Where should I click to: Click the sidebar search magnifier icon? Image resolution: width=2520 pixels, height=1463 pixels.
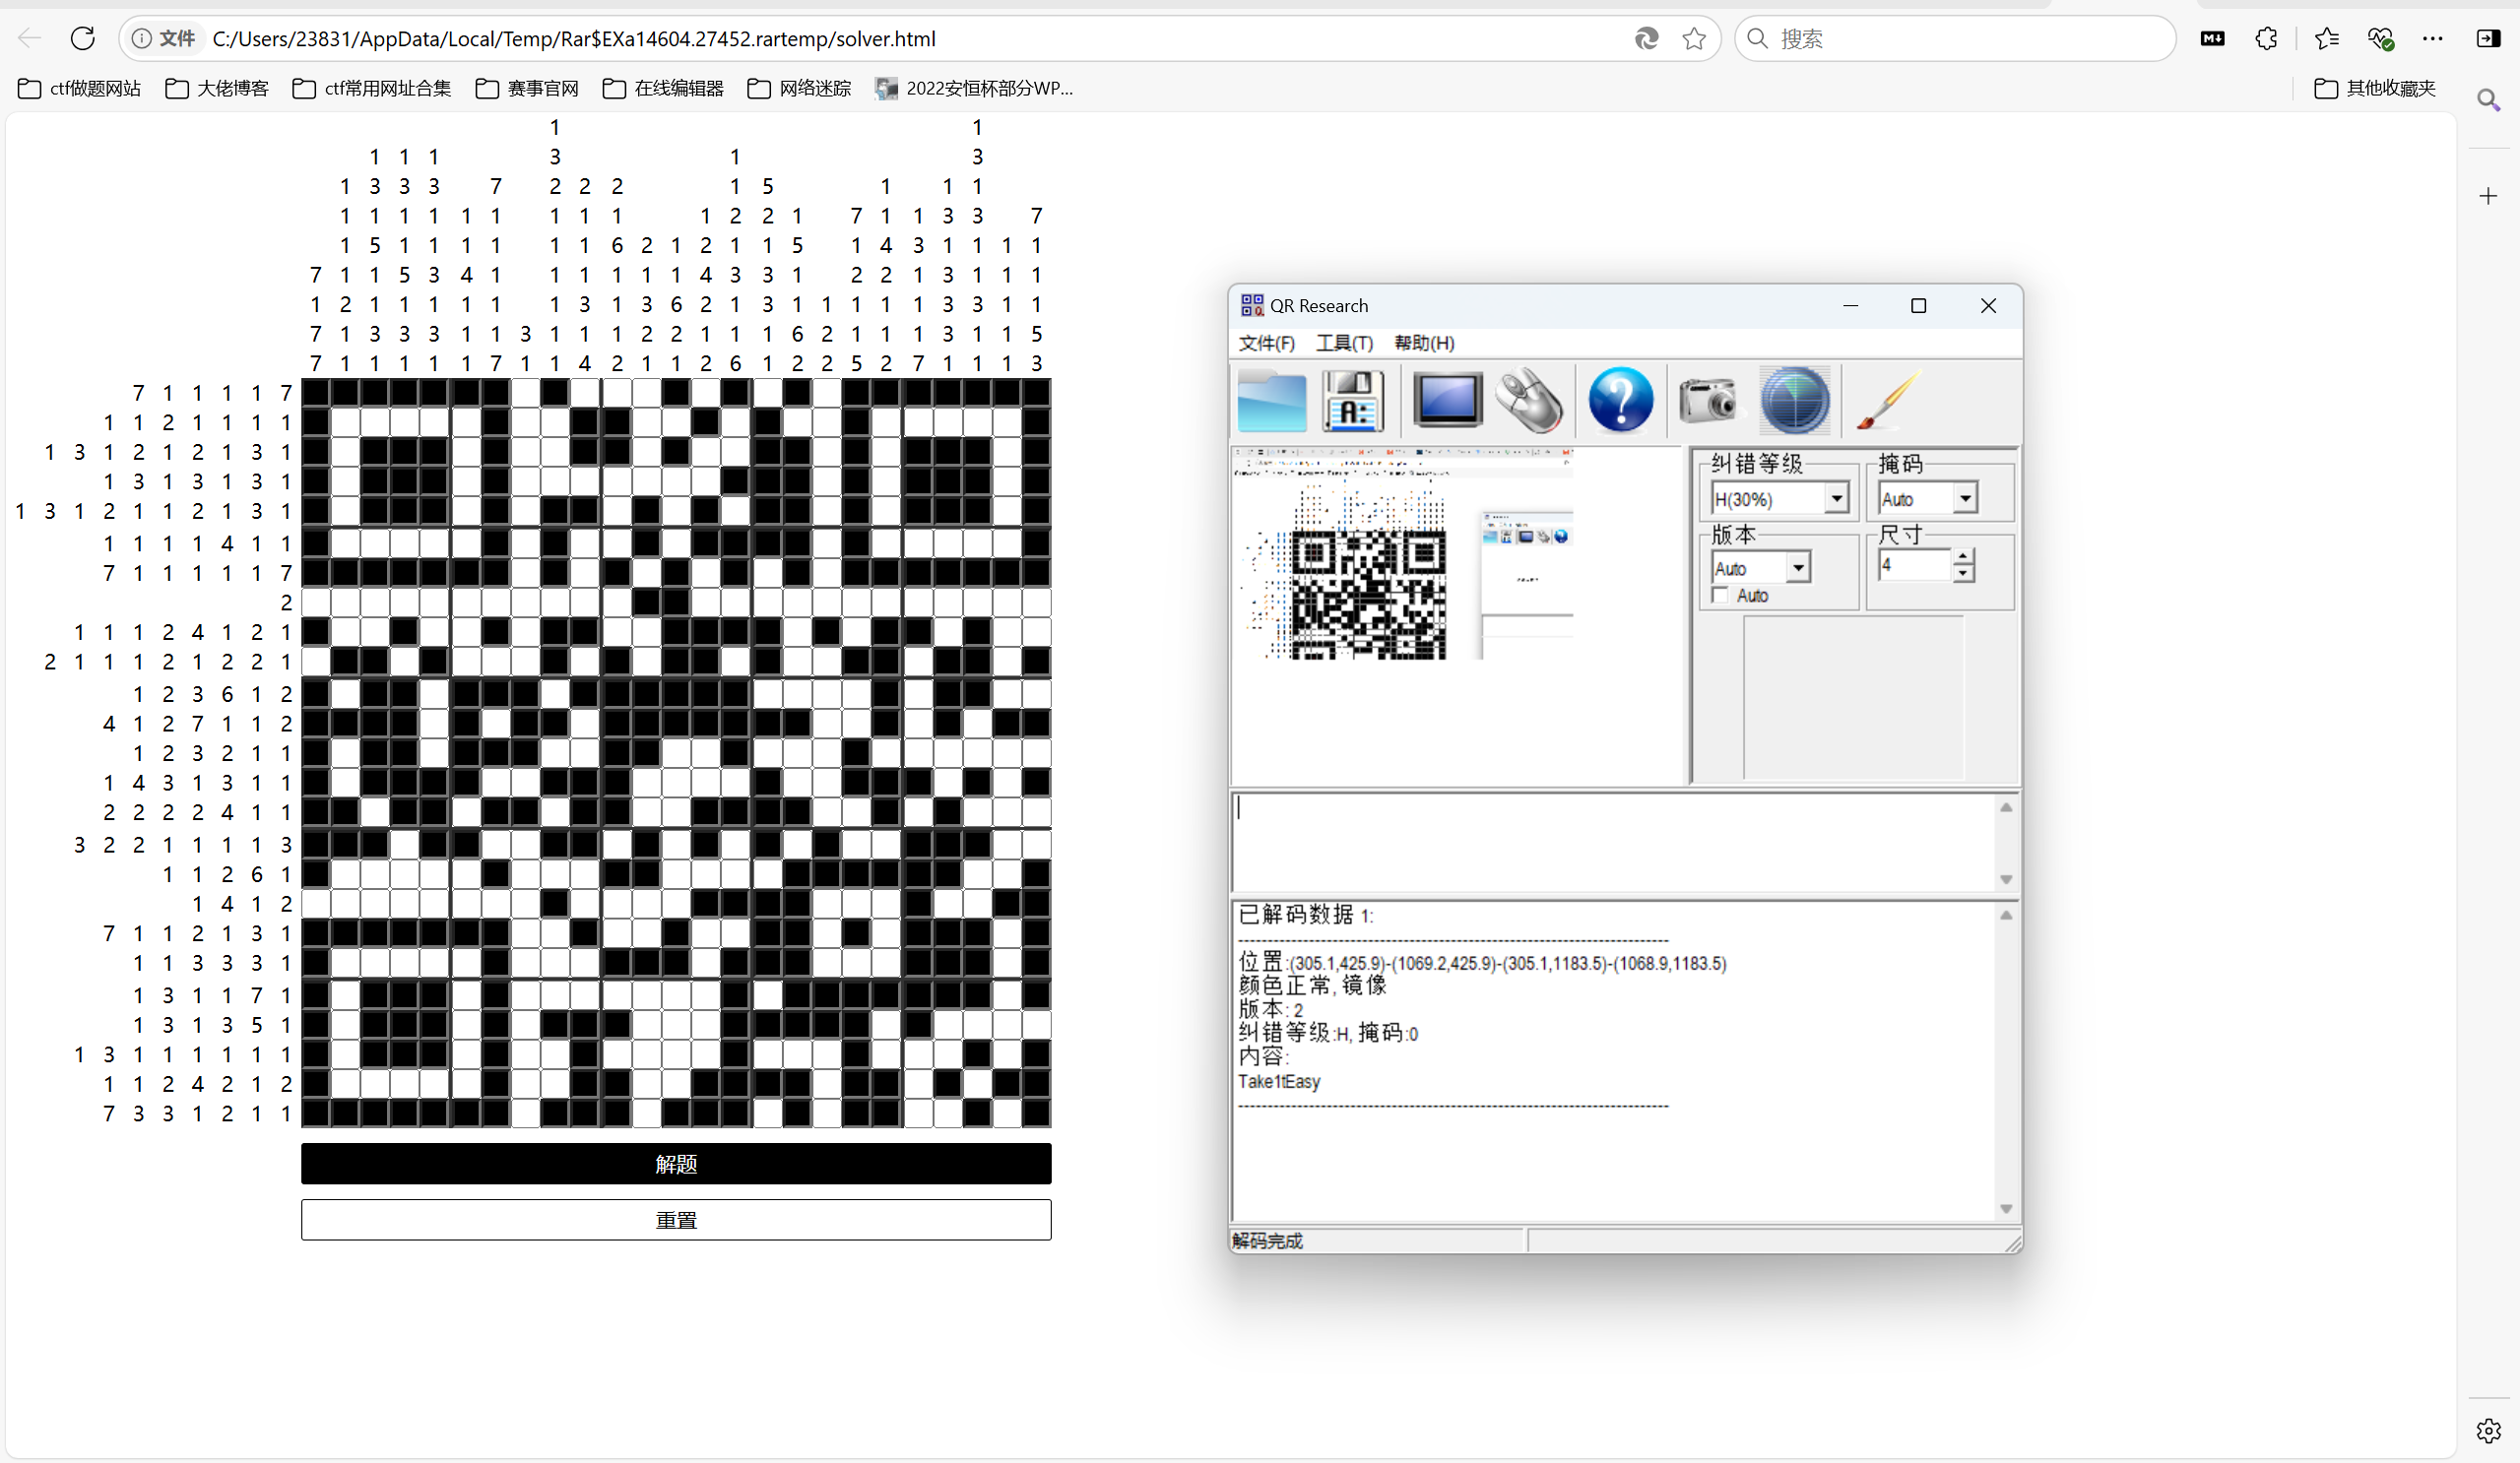coord(2488,100)
